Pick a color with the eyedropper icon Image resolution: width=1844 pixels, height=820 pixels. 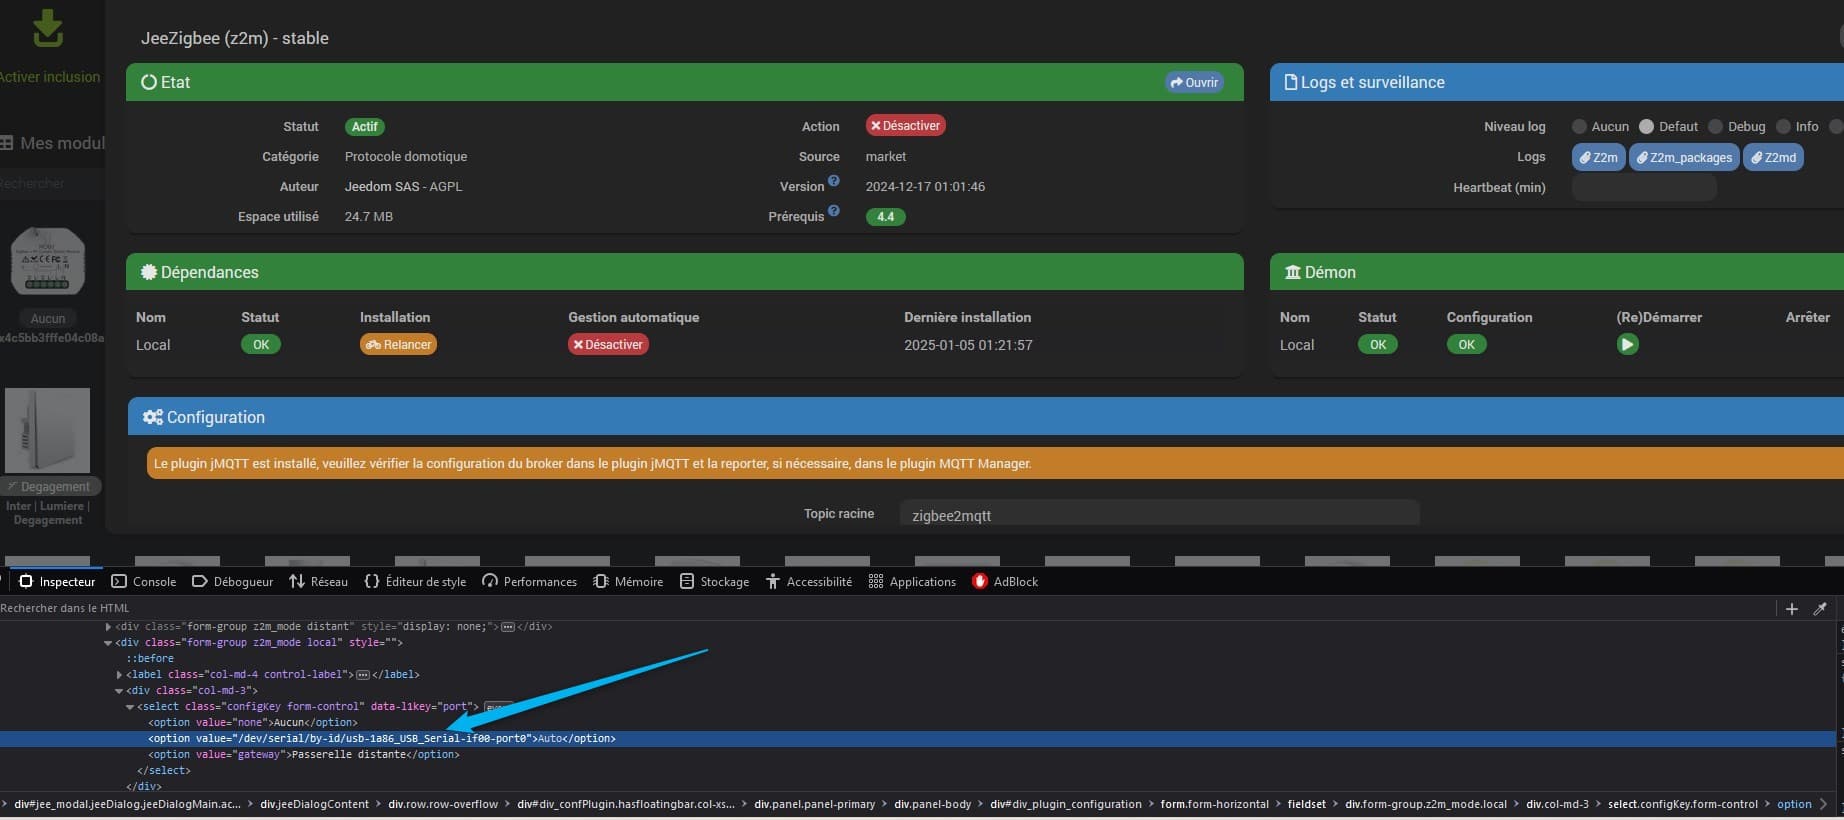pyautogui.click(x=1820, y=608)
